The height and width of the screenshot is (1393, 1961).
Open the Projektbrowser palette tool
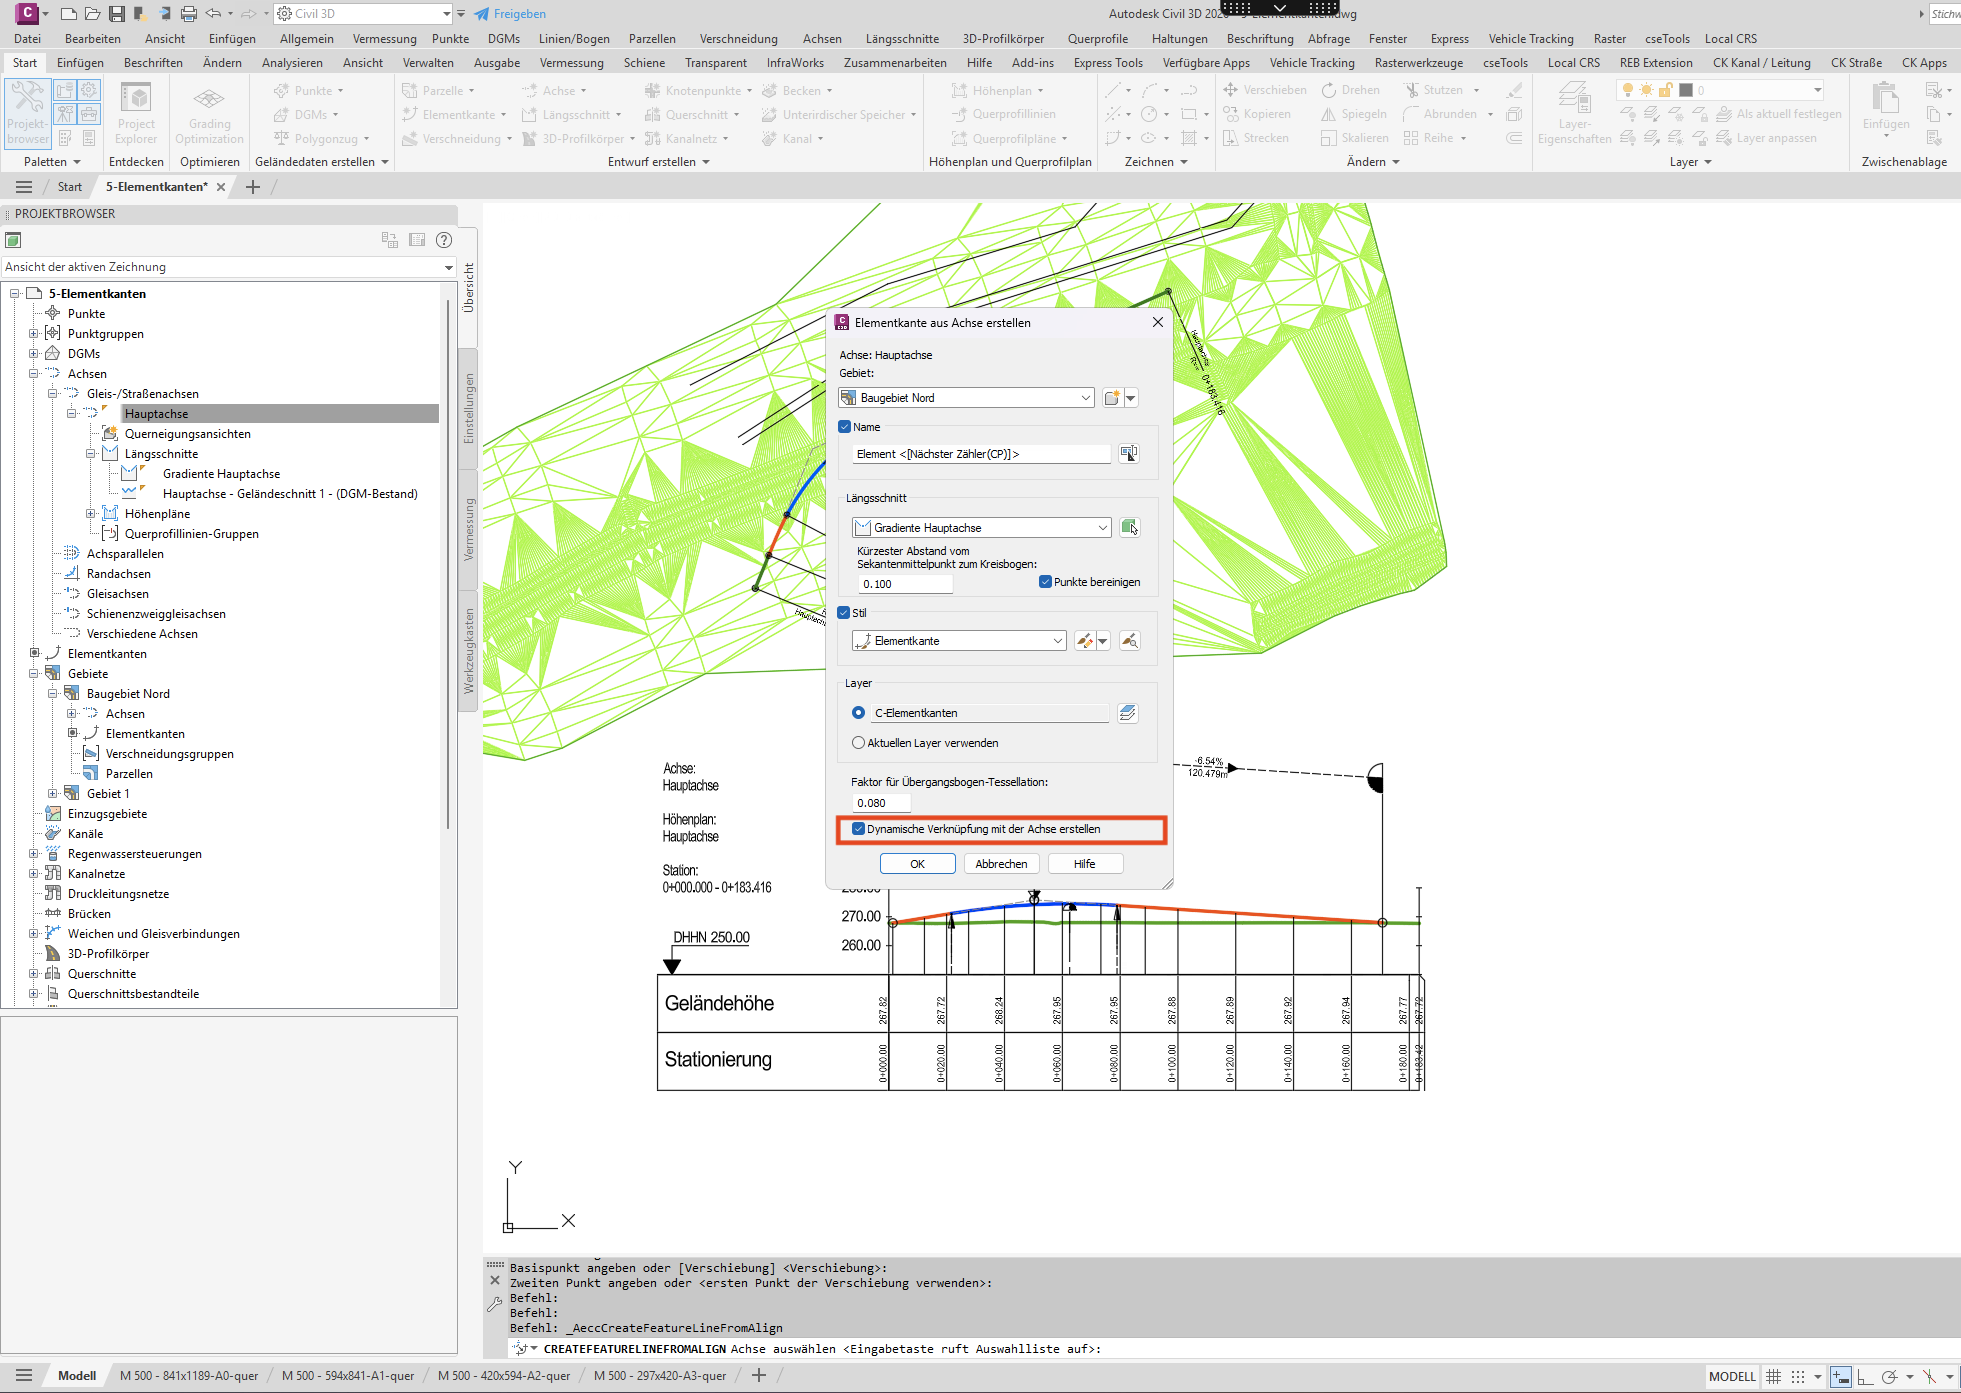tap(27, 113)
